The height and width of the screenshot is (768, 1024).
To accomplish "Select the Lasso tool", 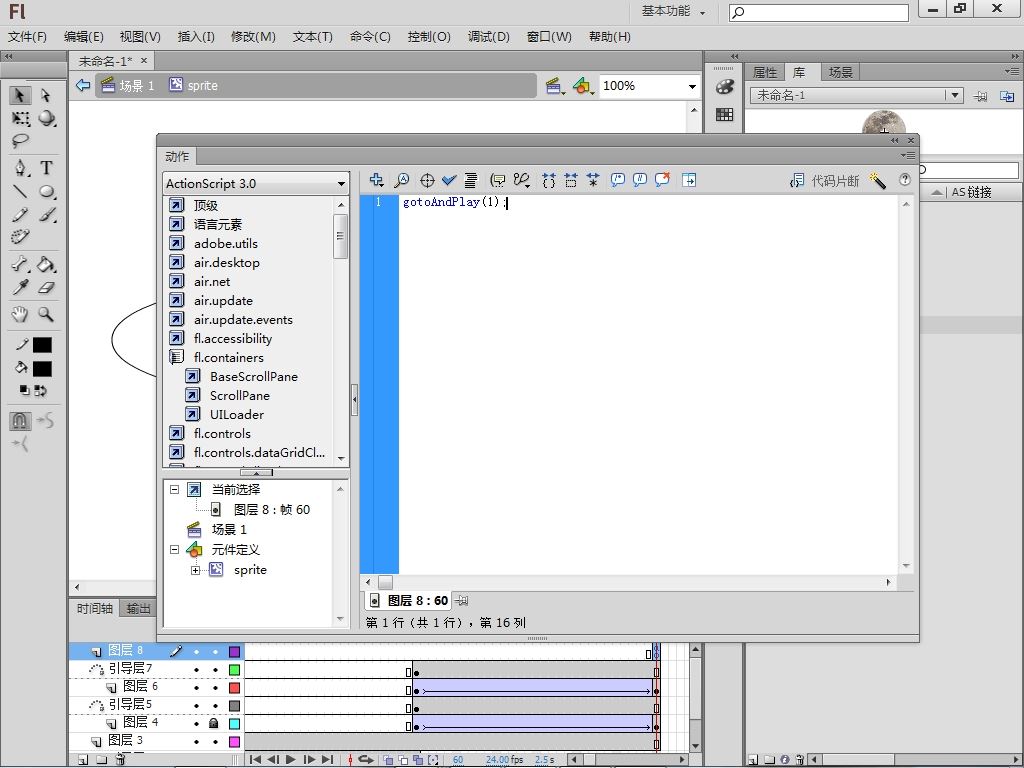I will coord(20,142).
